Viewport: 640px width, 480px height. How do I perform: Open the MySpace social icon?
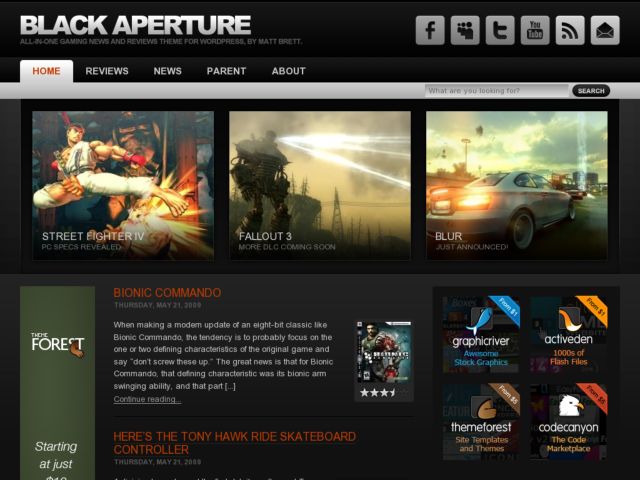point(465,30)
